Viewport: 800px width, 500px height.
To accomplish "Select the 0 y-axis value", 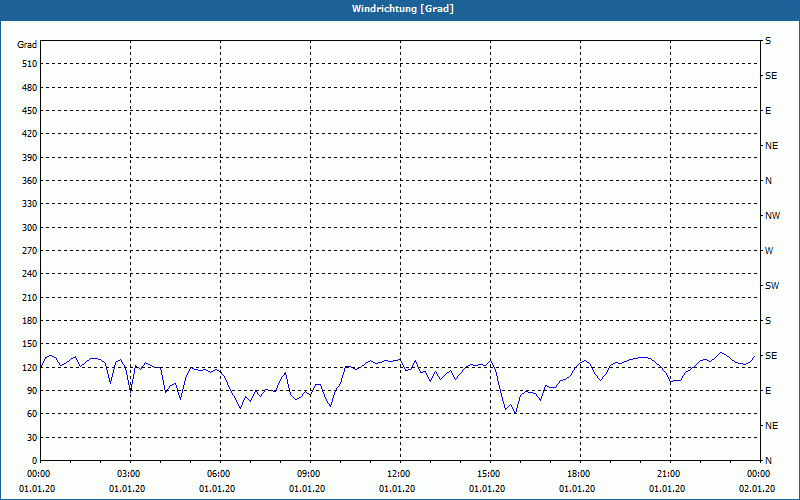I will tap(35, 461).
